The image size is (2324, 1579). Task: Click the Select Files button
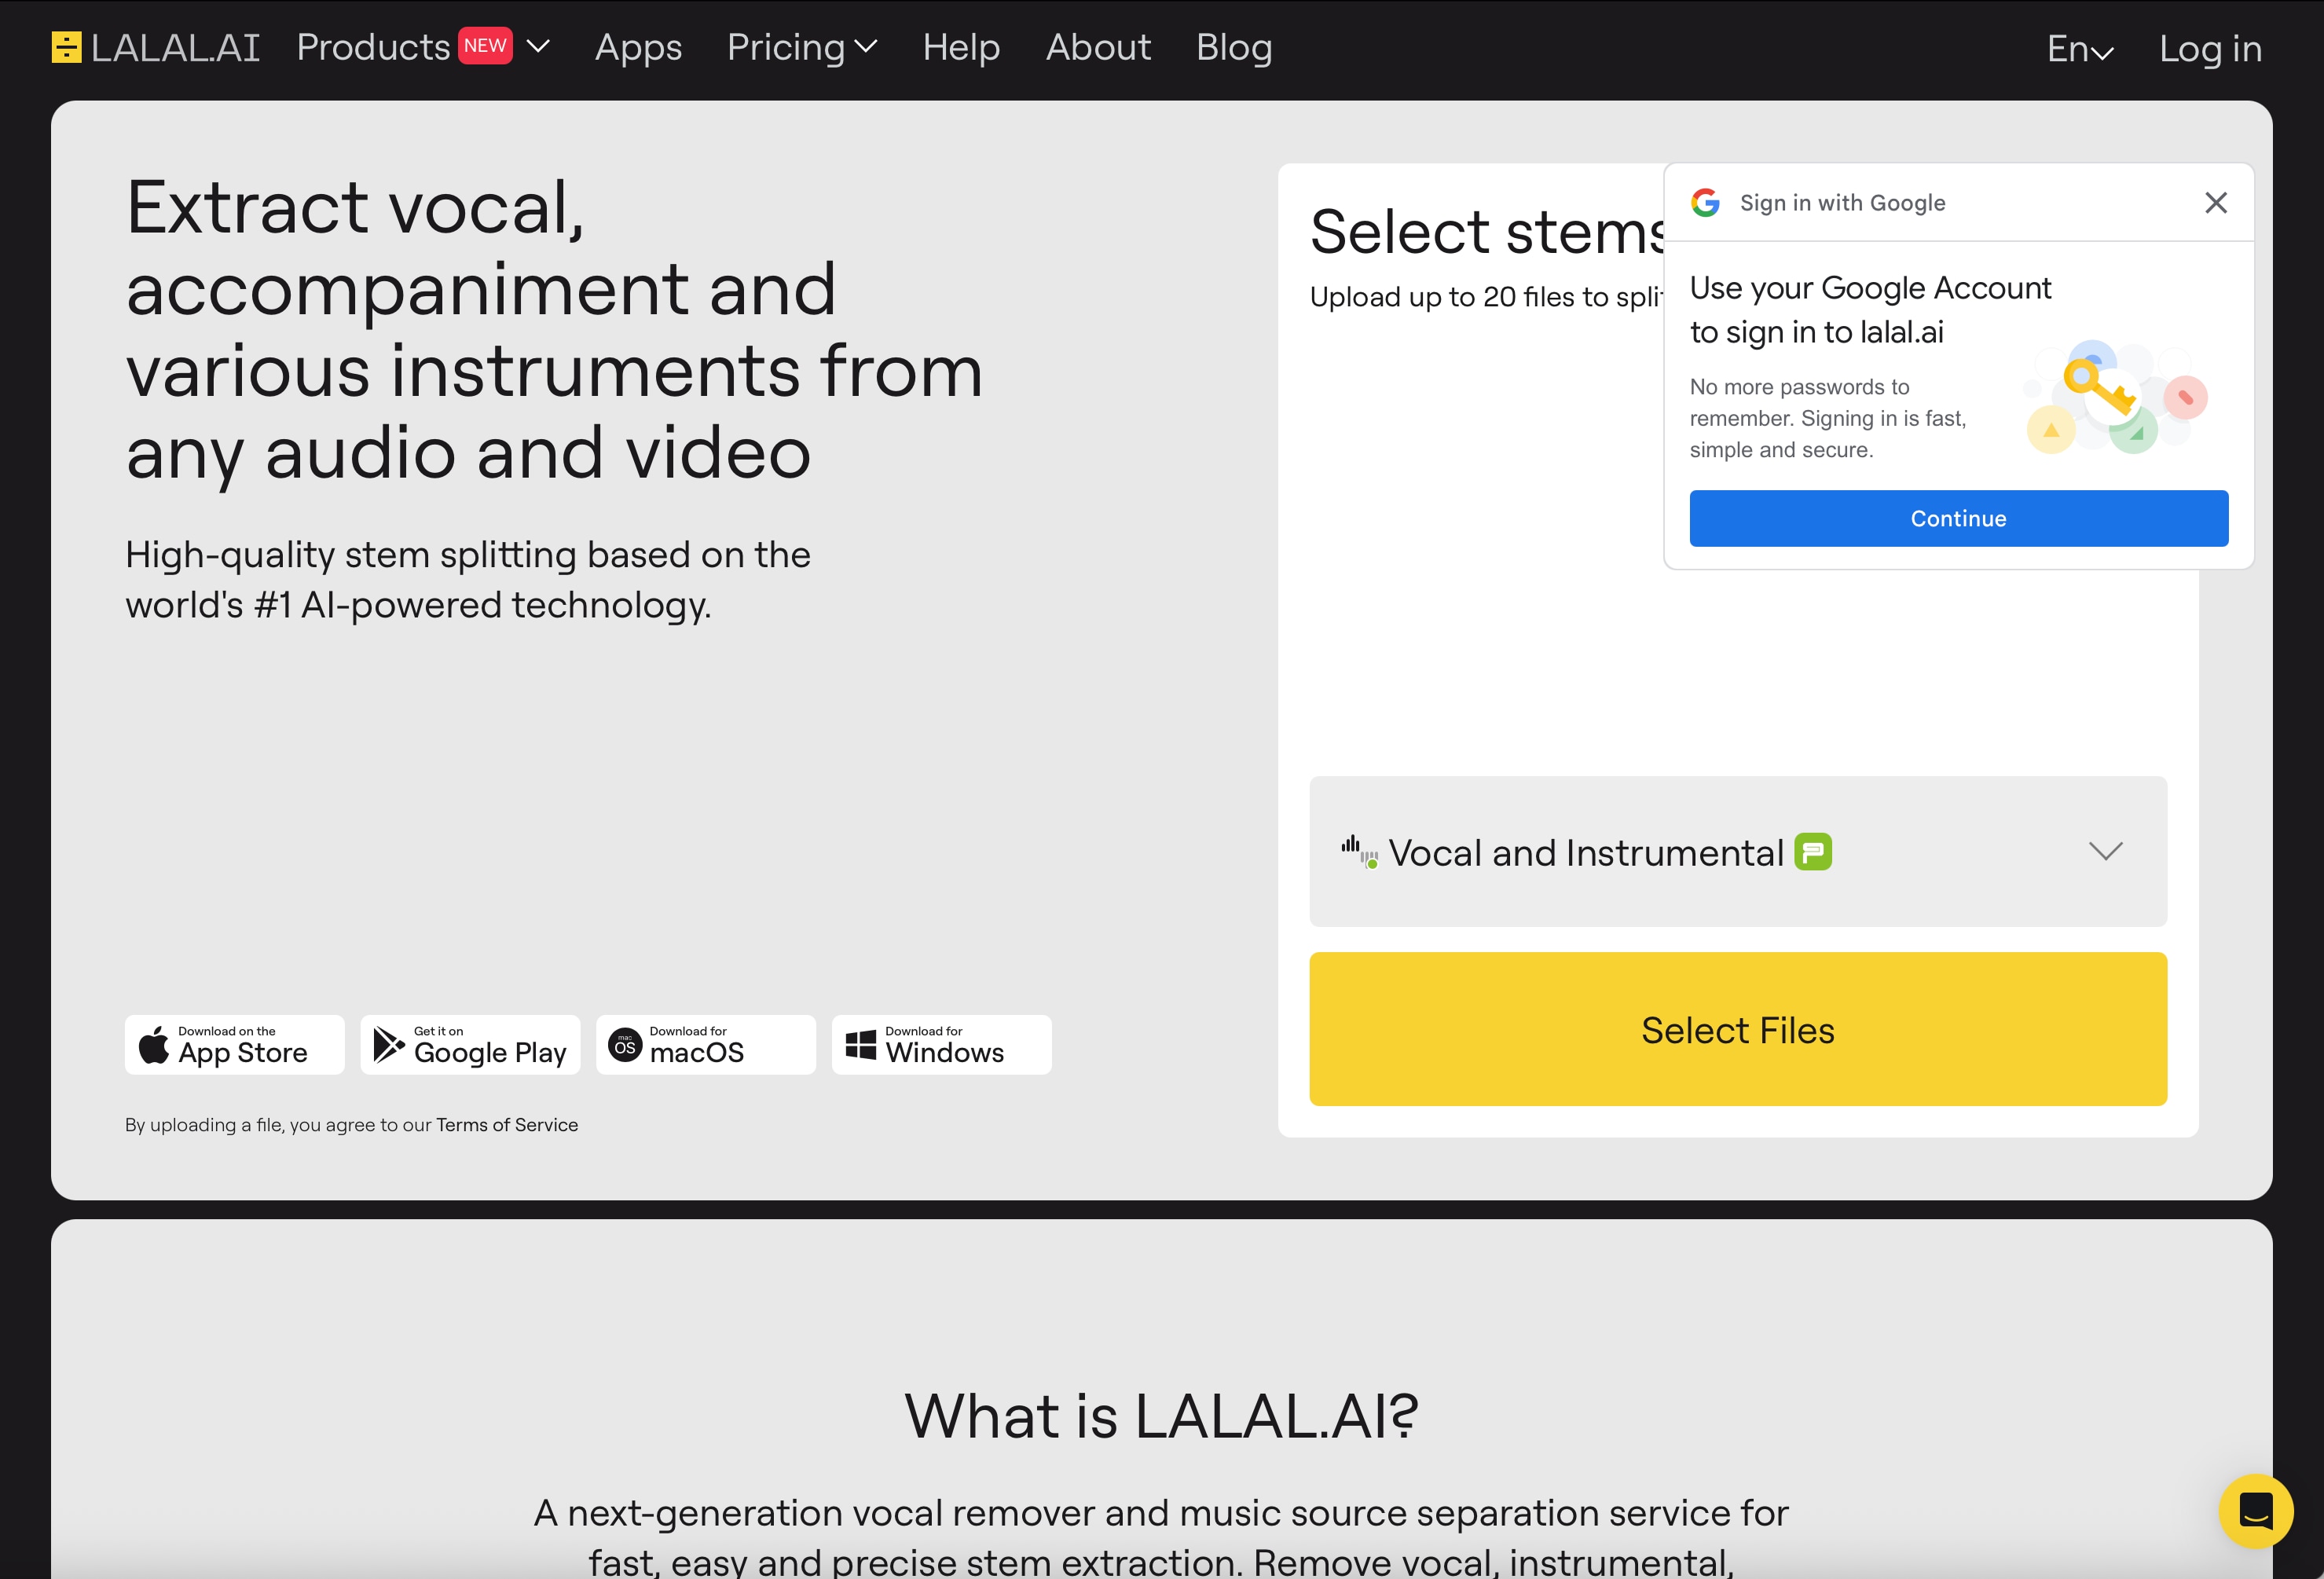1738,1029
